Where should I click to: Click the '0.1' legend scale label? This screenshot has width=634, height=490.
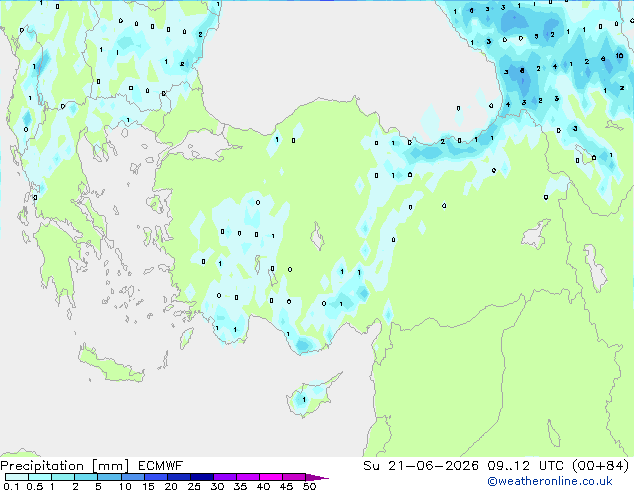coord(11,486)
